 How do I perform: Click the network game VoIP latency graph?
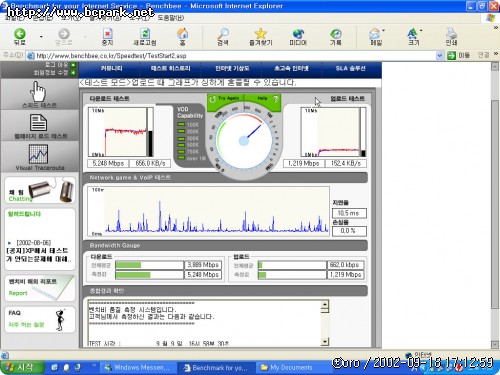(208, 211)
